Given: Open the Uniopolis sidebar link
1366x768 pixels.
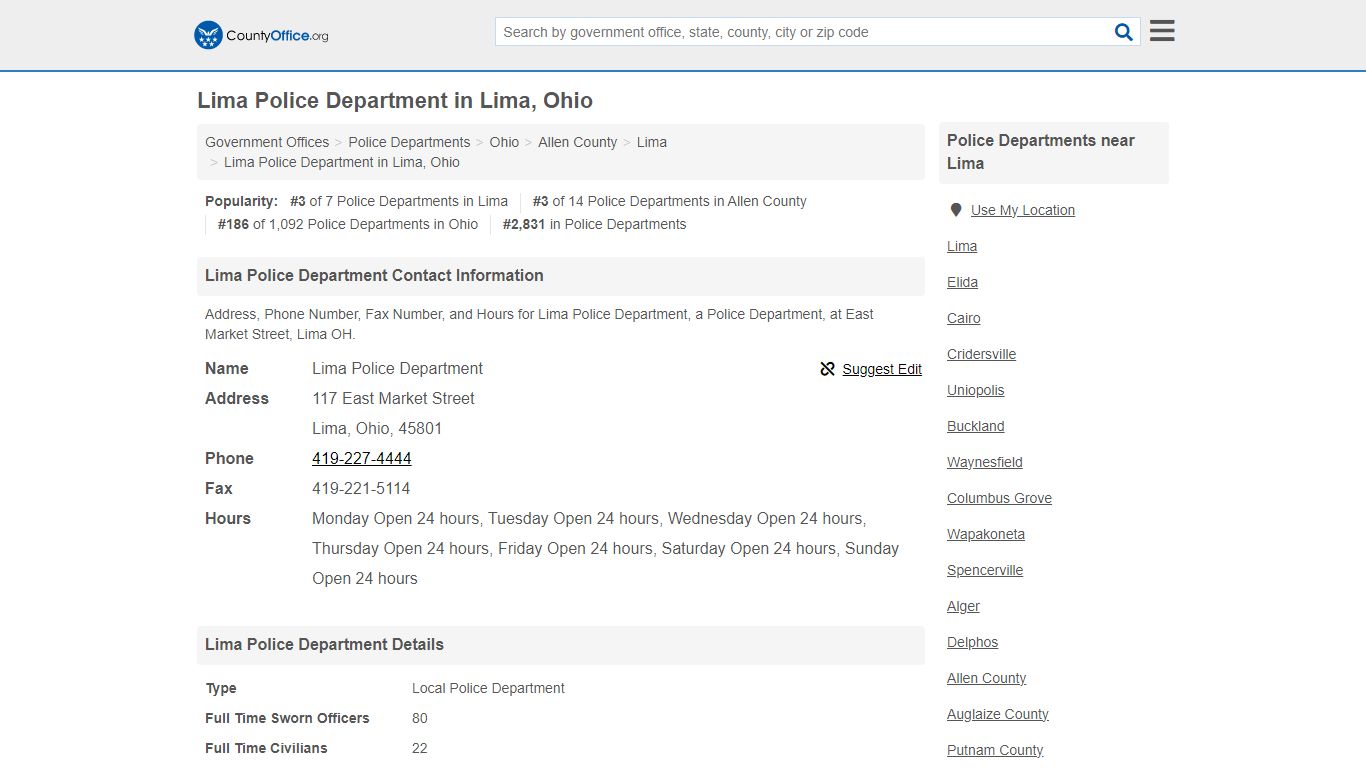Looking at the screenshot, I should pos(976,390).
